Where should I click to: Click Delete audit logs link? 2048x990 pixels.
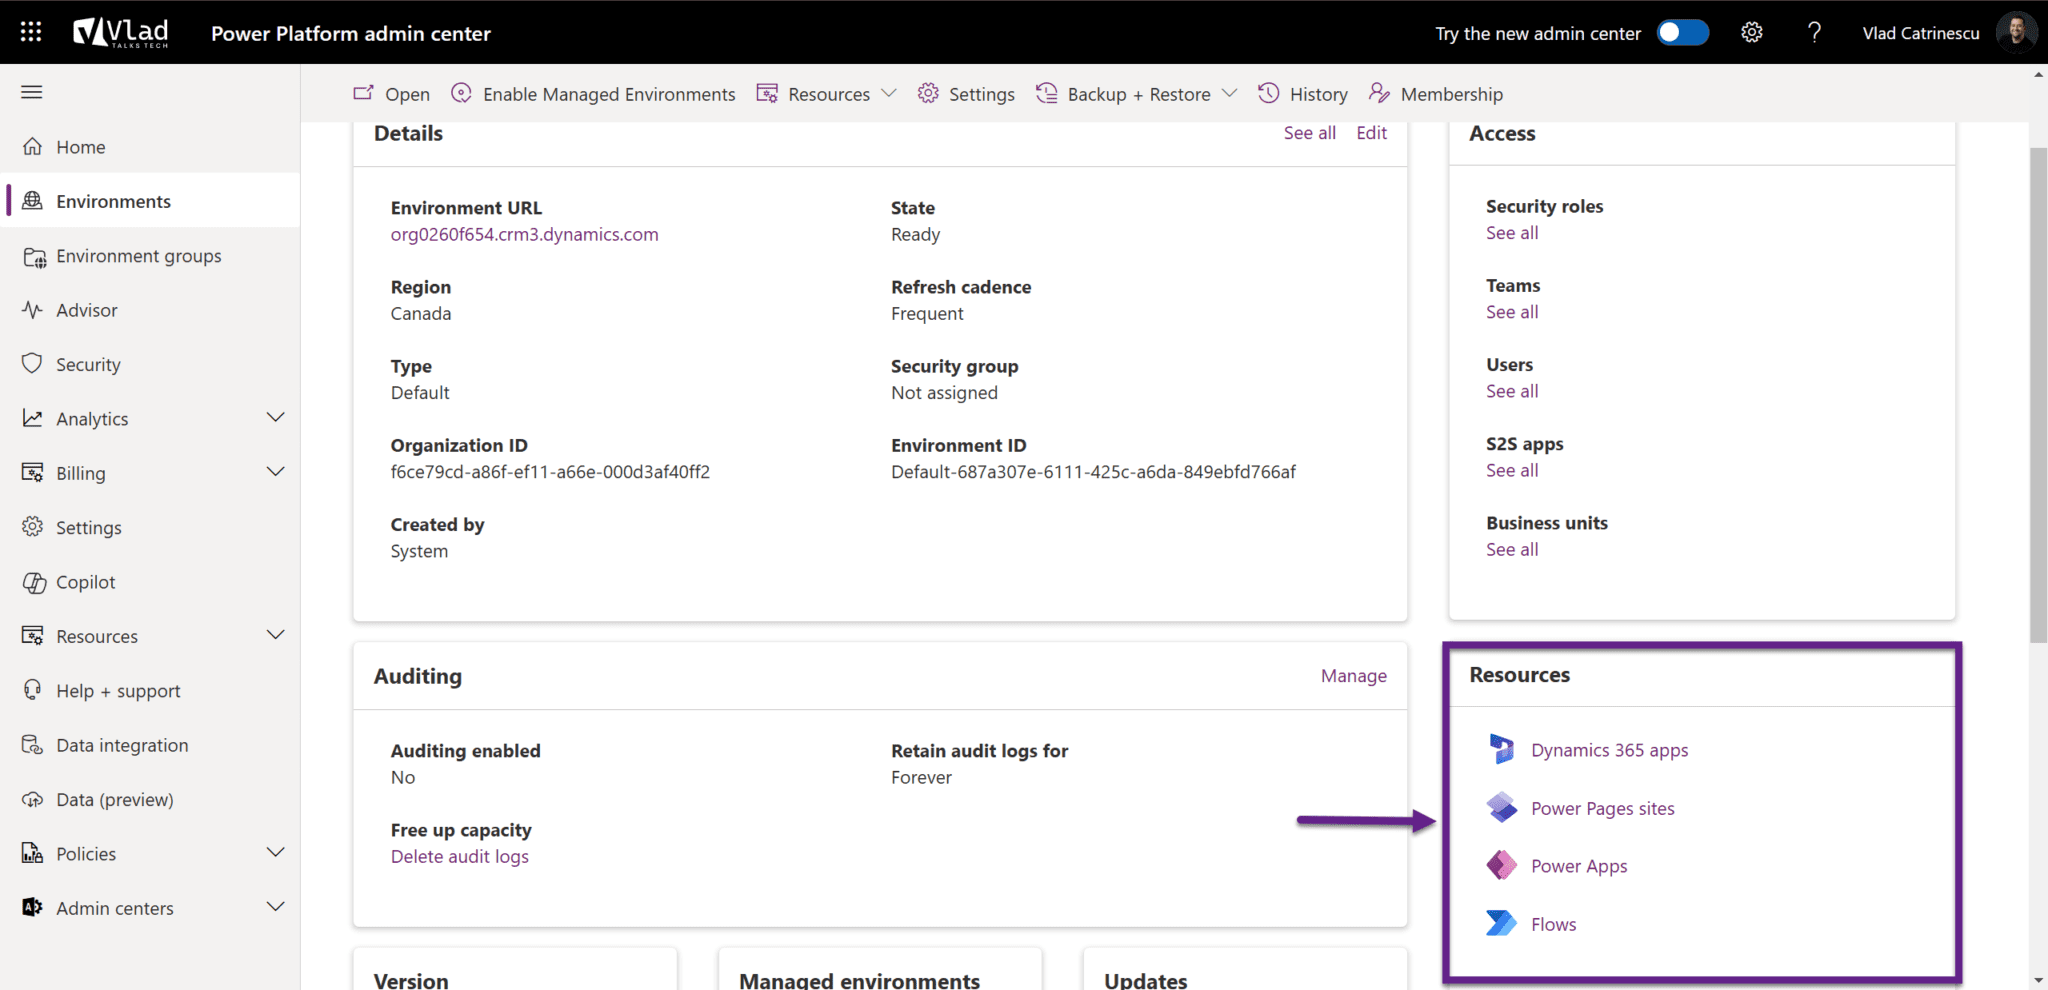click(459, 856)
